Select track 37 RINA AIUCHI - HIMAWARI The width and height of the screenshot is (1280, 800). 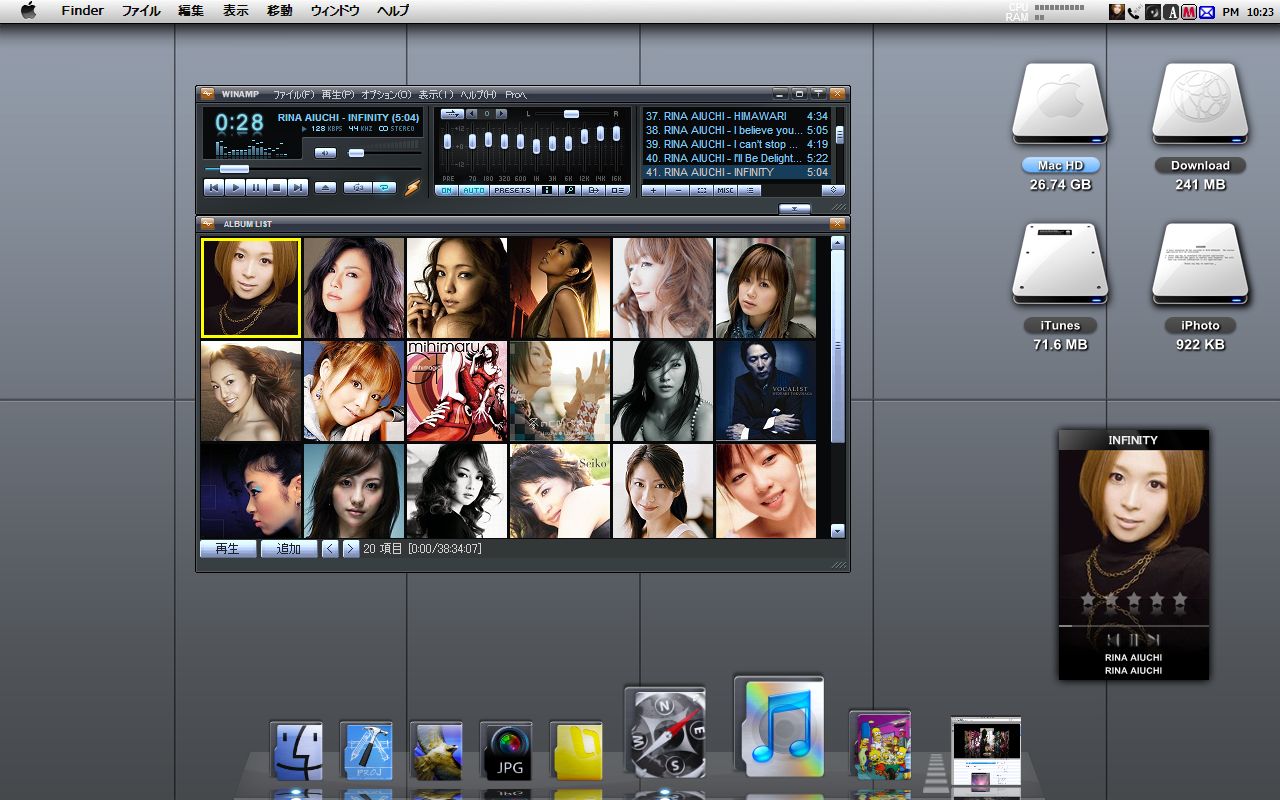[736, 116]
